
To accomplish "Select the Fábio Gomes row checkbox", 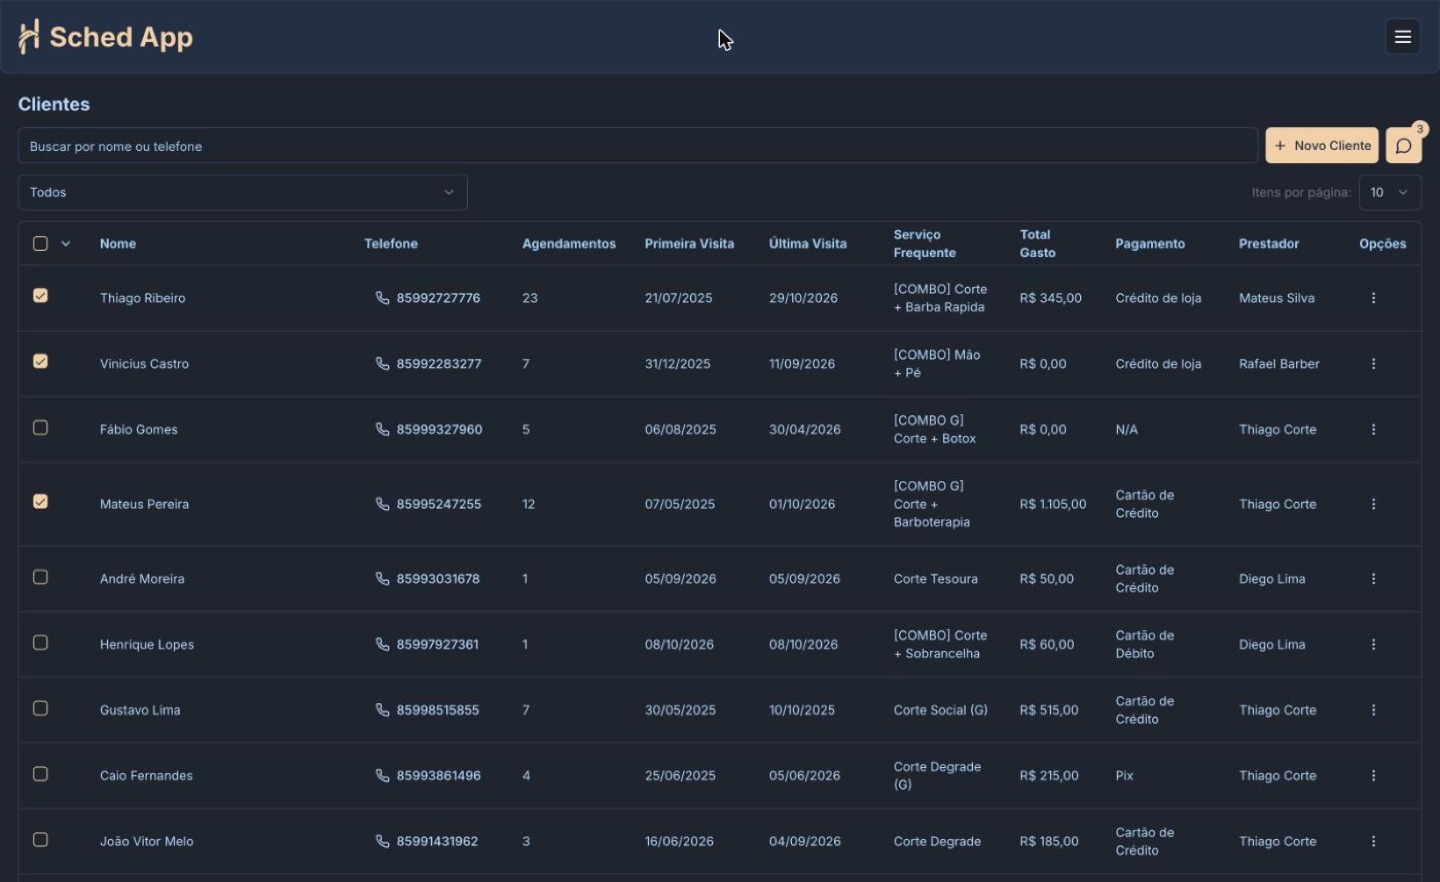I will tap(40, 428).
